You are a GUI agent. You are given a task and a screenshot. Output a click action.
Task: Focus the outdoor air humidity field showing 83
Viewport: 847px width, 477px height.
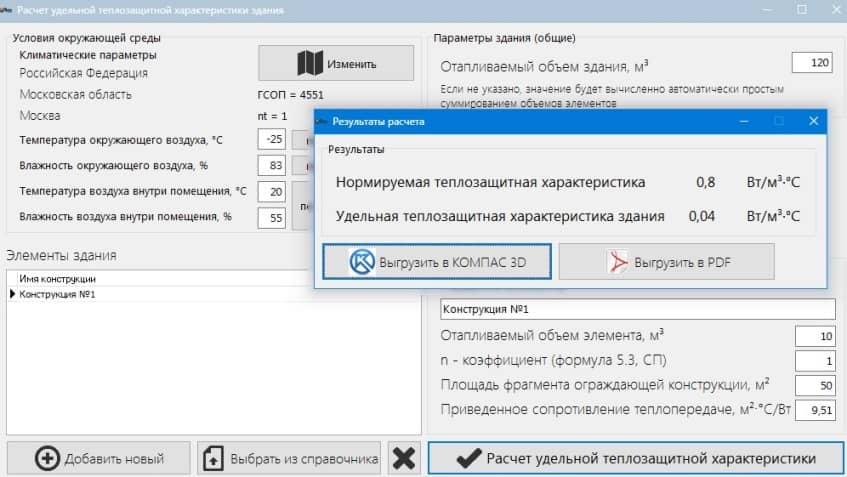click(271, 165)
